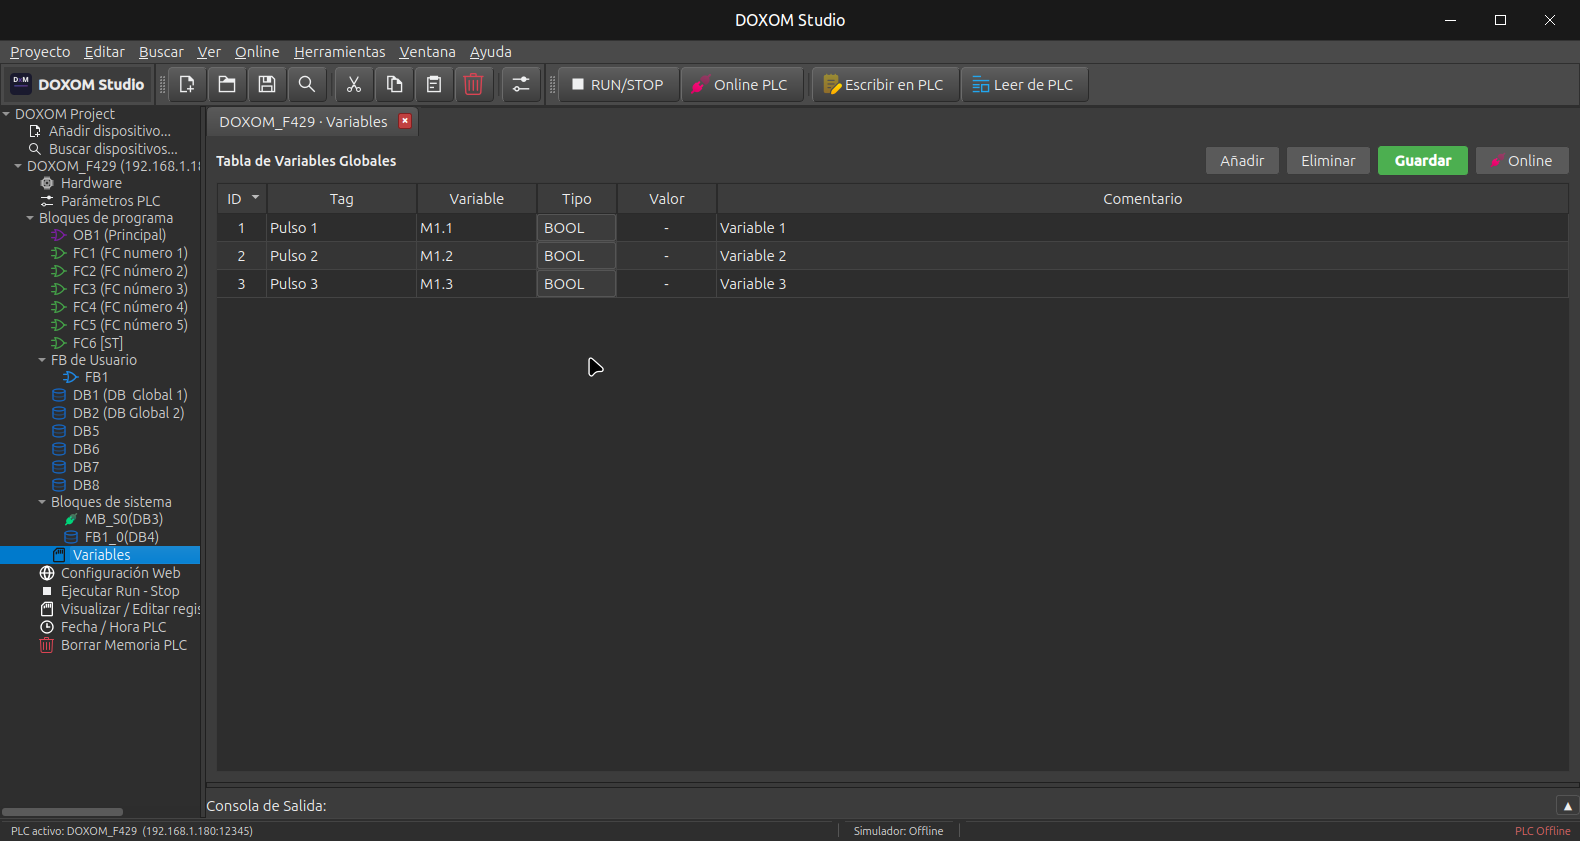
Task: Collapse Bloques de programa node
Action: pyautogui.click(x=30, y=218)
